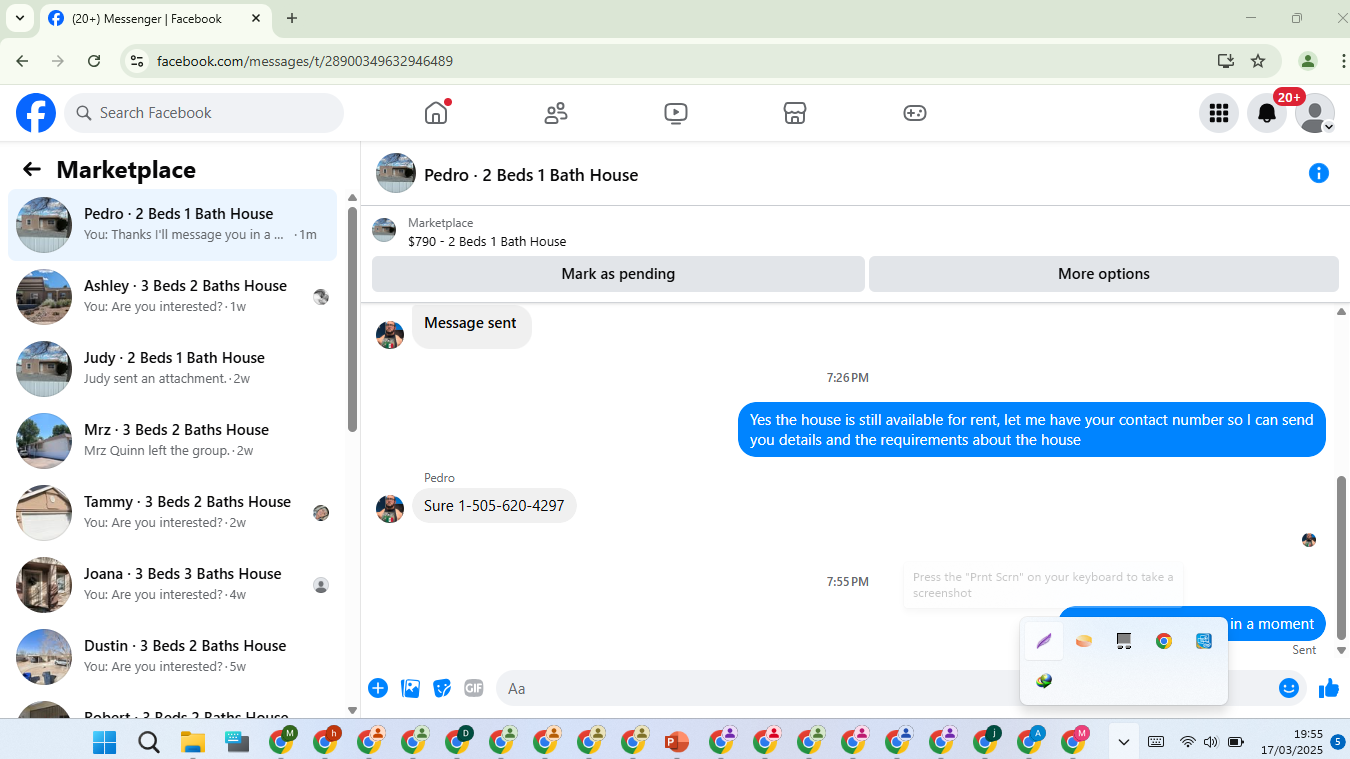The height and width of the screenshot is (759, 1350).
Task: Close the Messenger Facebook tab
Action: pos(256,18)
